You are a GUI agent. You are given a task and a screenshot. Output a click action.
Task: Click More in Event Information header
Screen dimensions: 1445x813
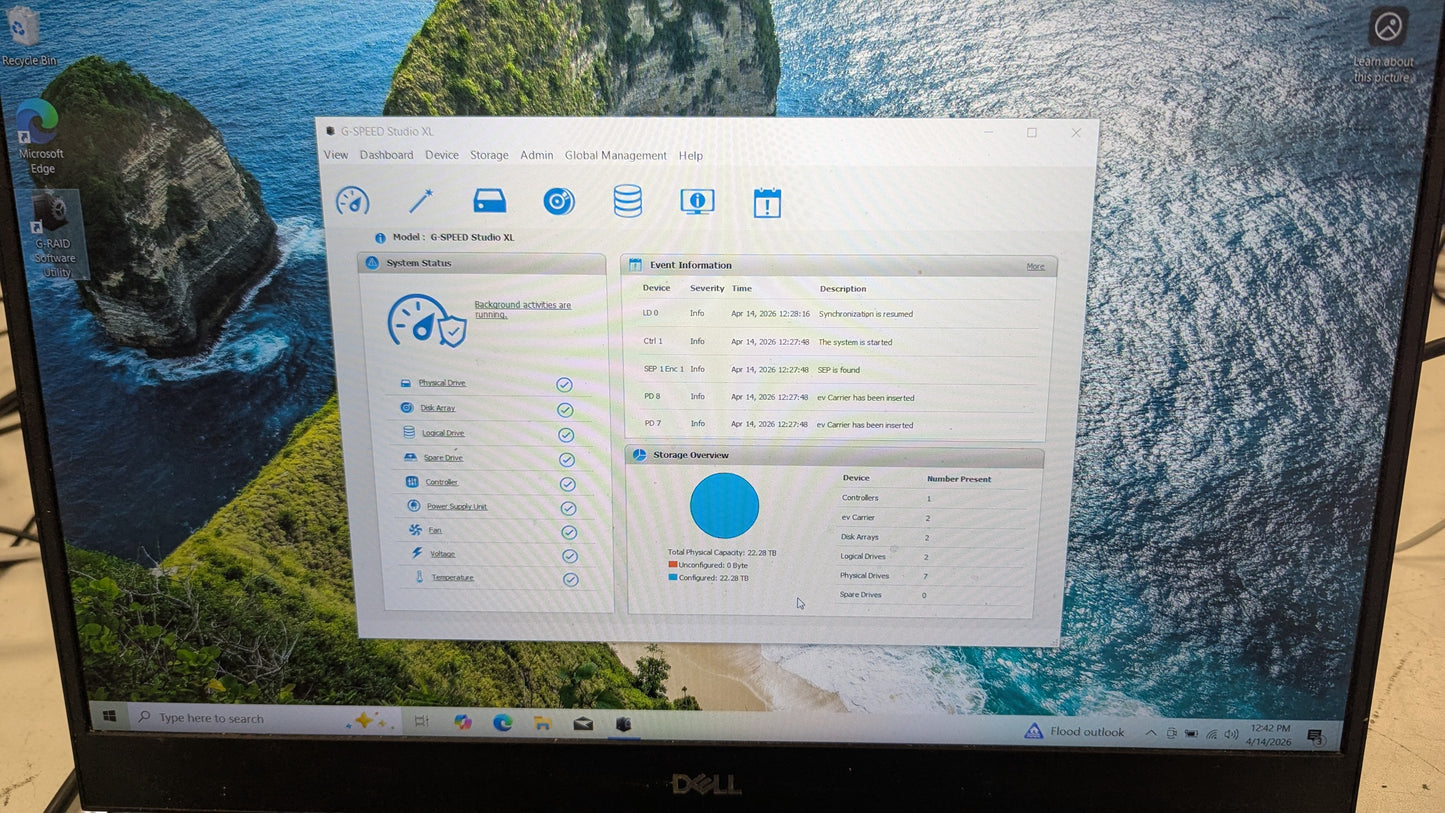(x=1035, y=266)
